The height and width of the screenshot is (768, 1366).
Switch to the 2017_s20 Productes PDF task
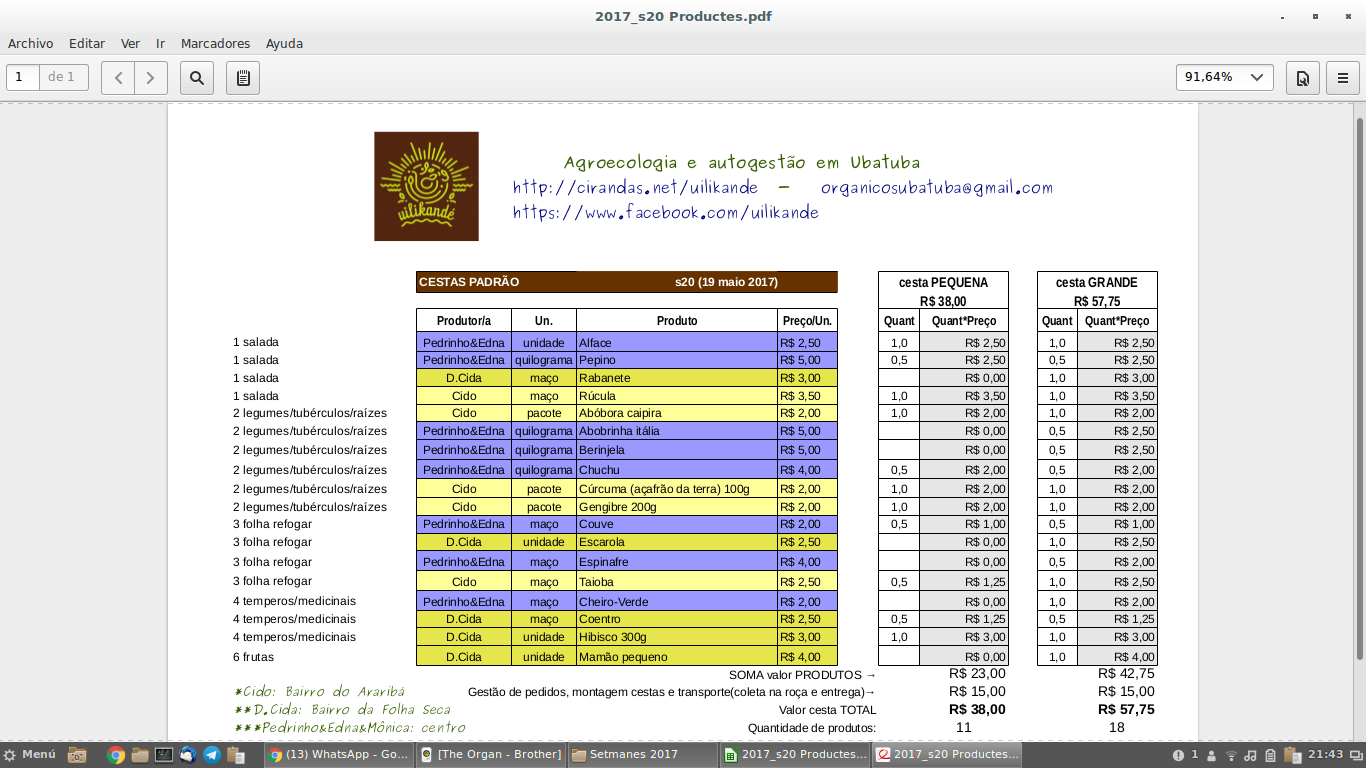948,755
